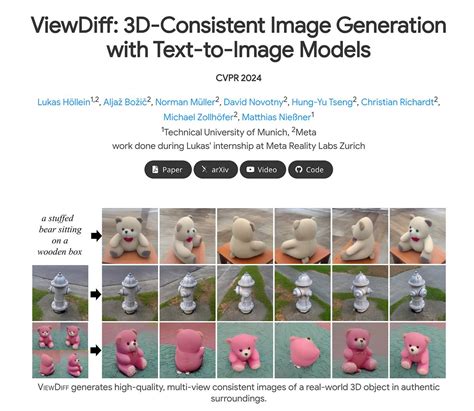Click the arXiv logo icon
Screen dimensions: 474x411
[204, 169]
